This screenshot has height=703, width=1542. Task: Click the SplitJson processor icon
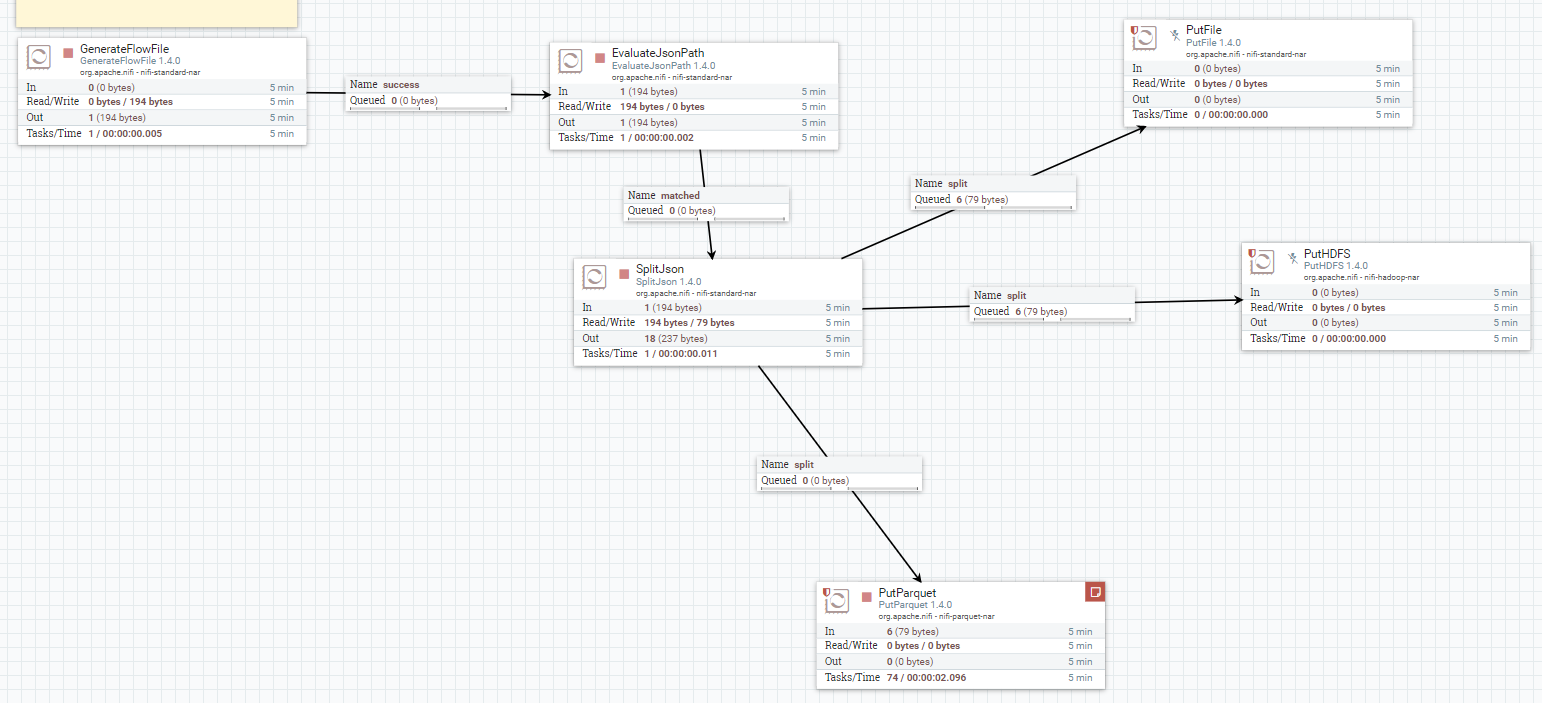596,277
